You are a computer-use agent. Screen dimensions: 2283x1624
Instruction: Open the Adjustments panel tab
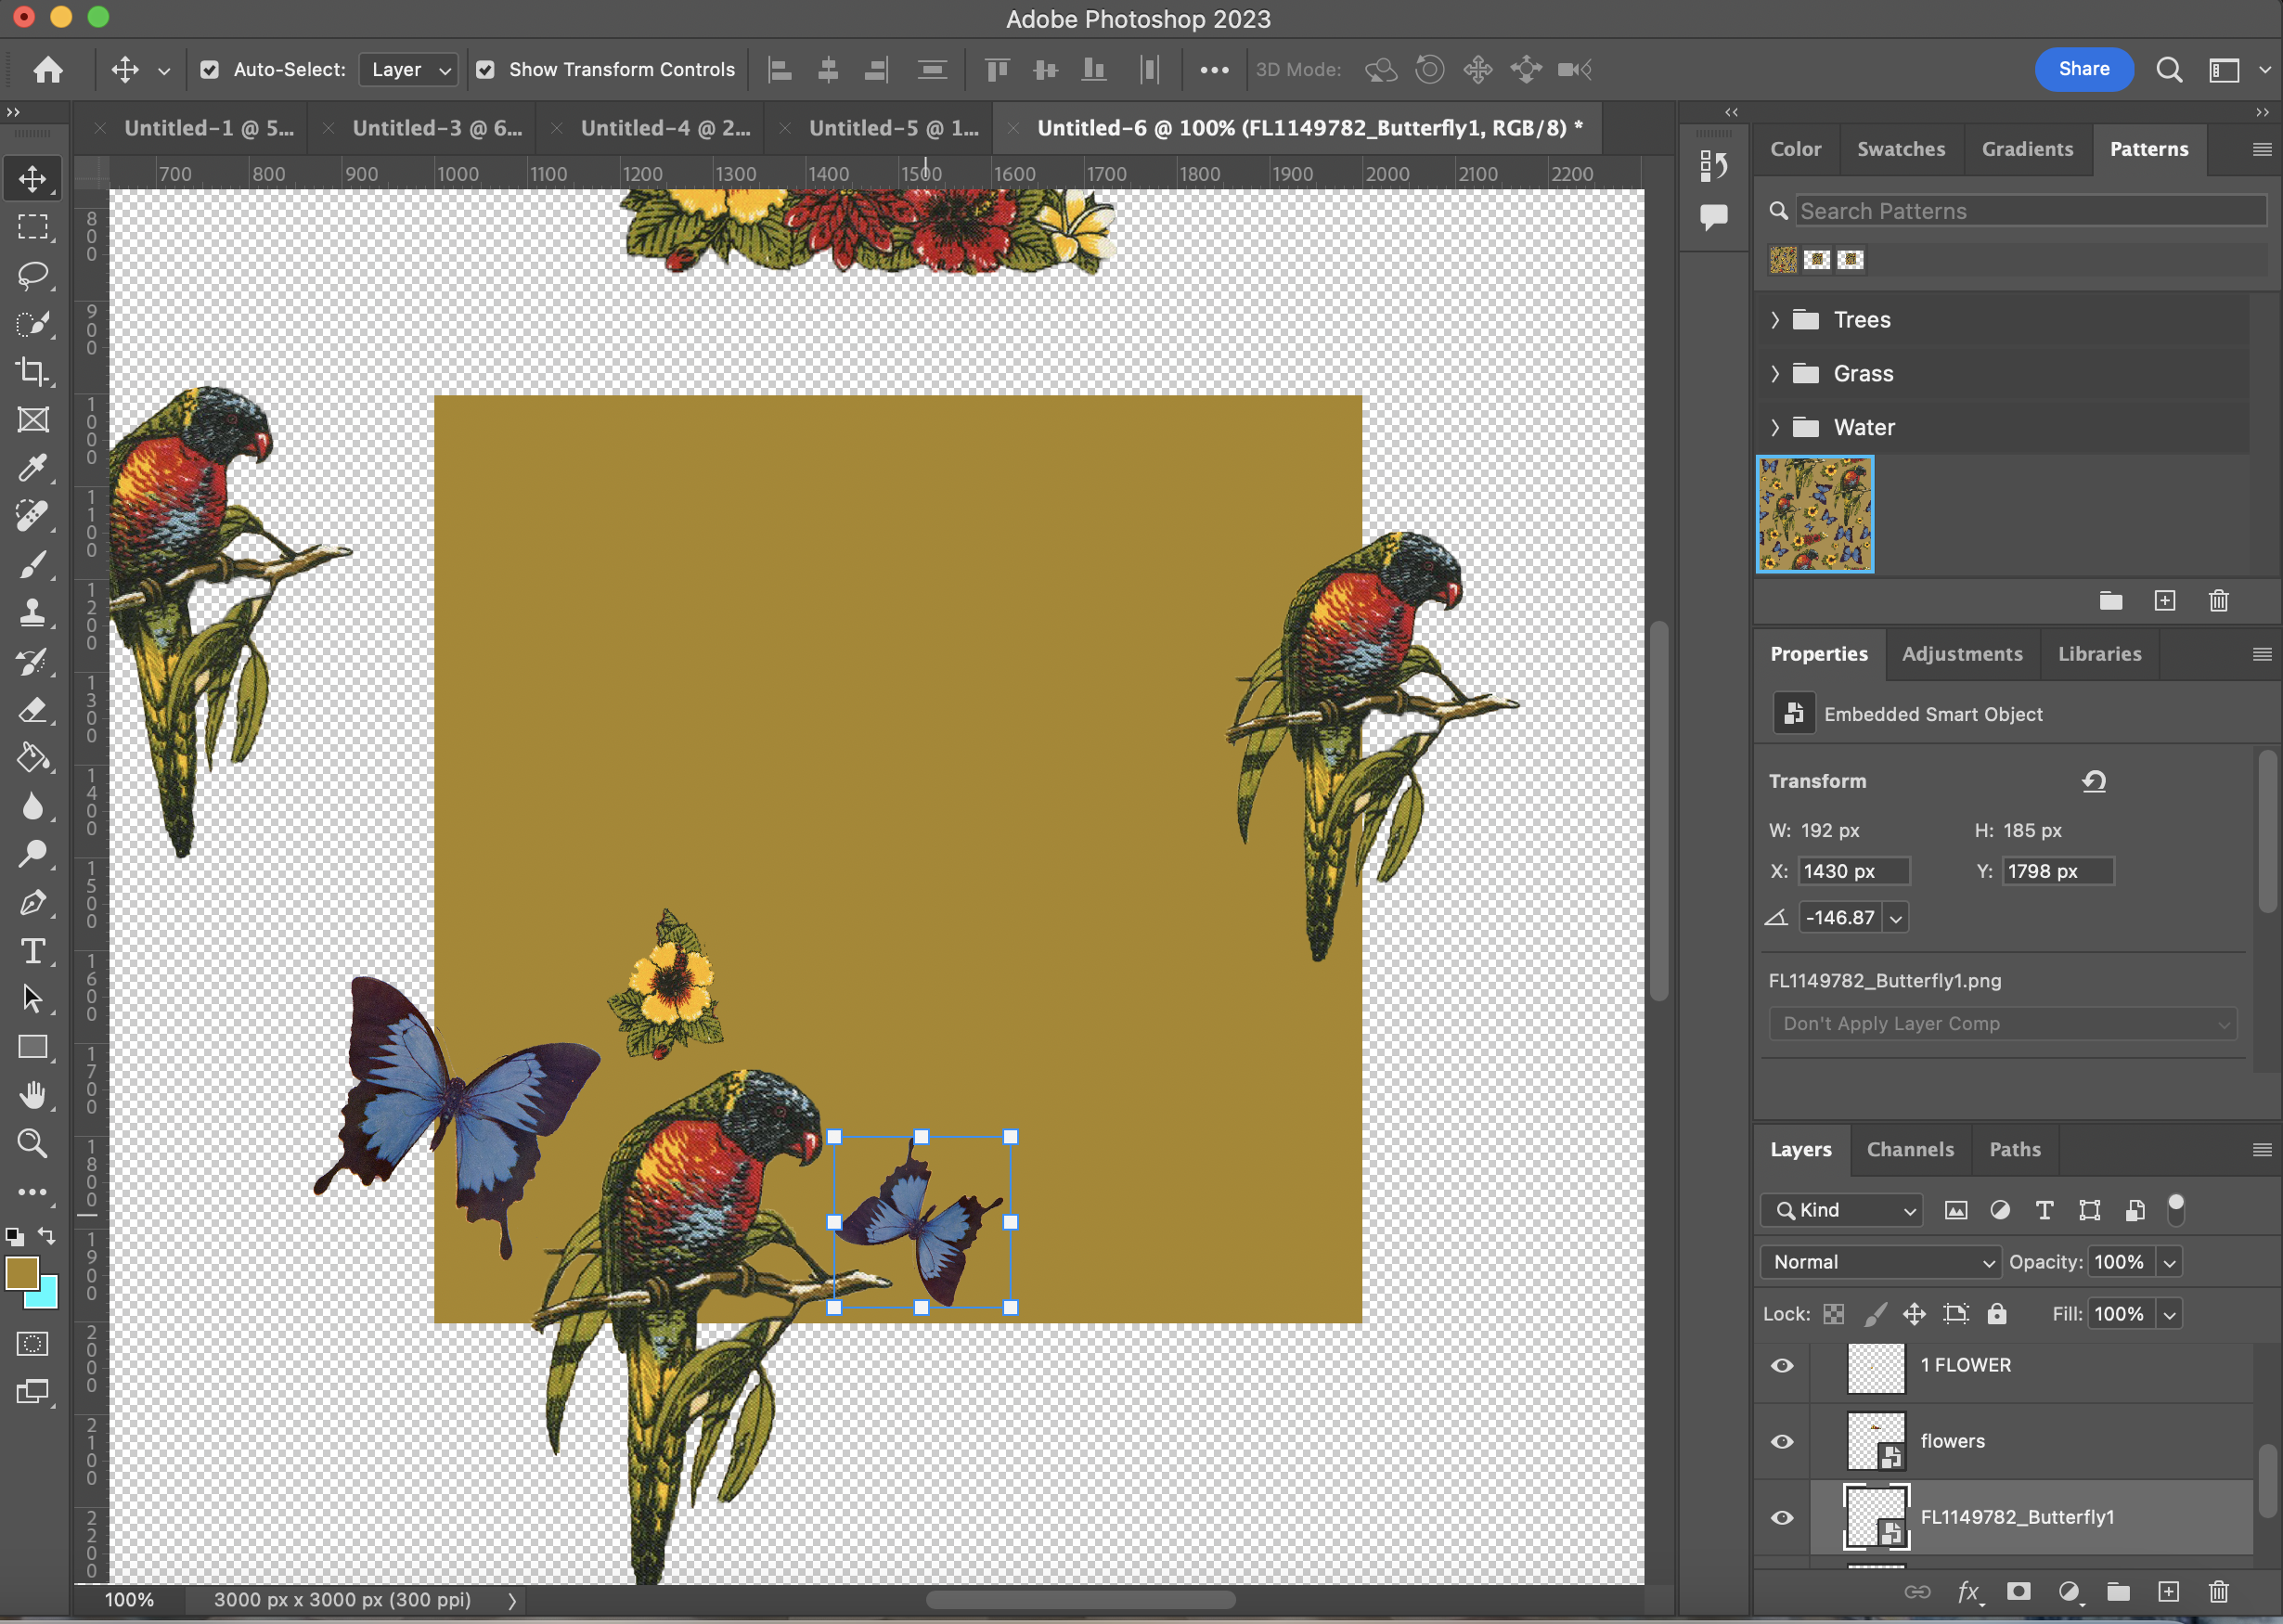1961,654
